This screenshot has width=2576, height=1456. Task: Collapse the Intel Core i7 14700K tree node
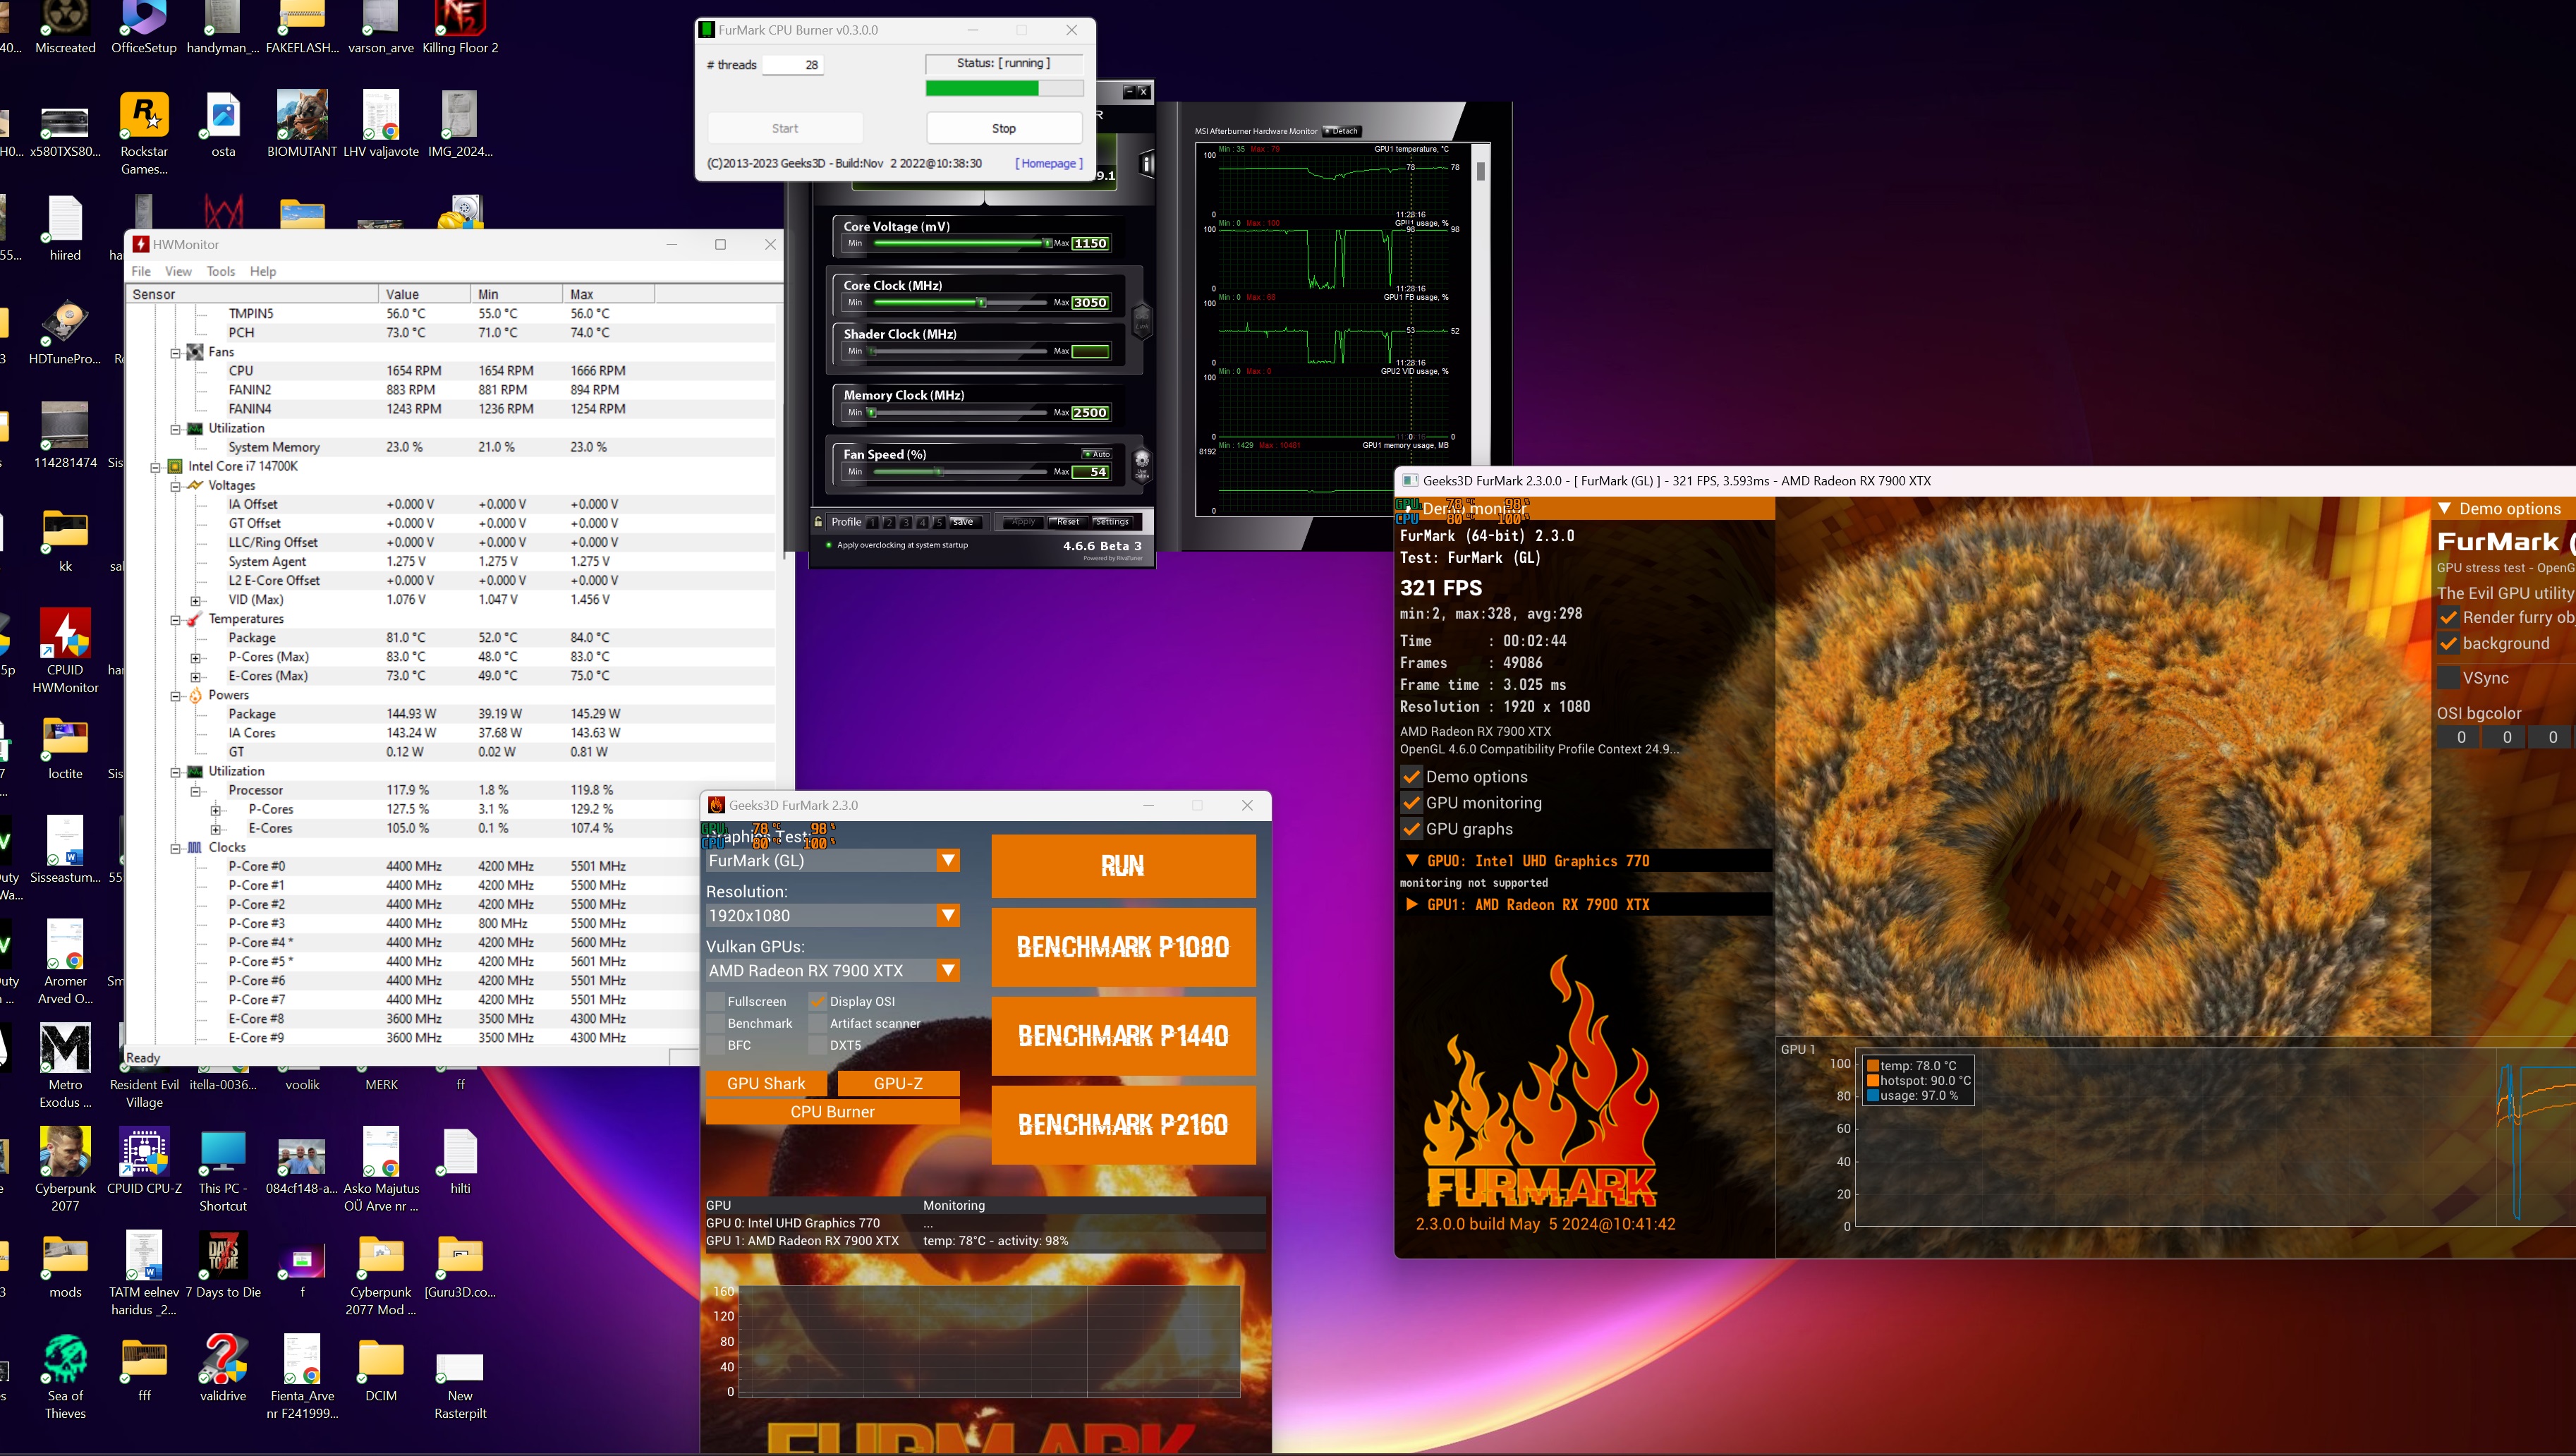156,467
